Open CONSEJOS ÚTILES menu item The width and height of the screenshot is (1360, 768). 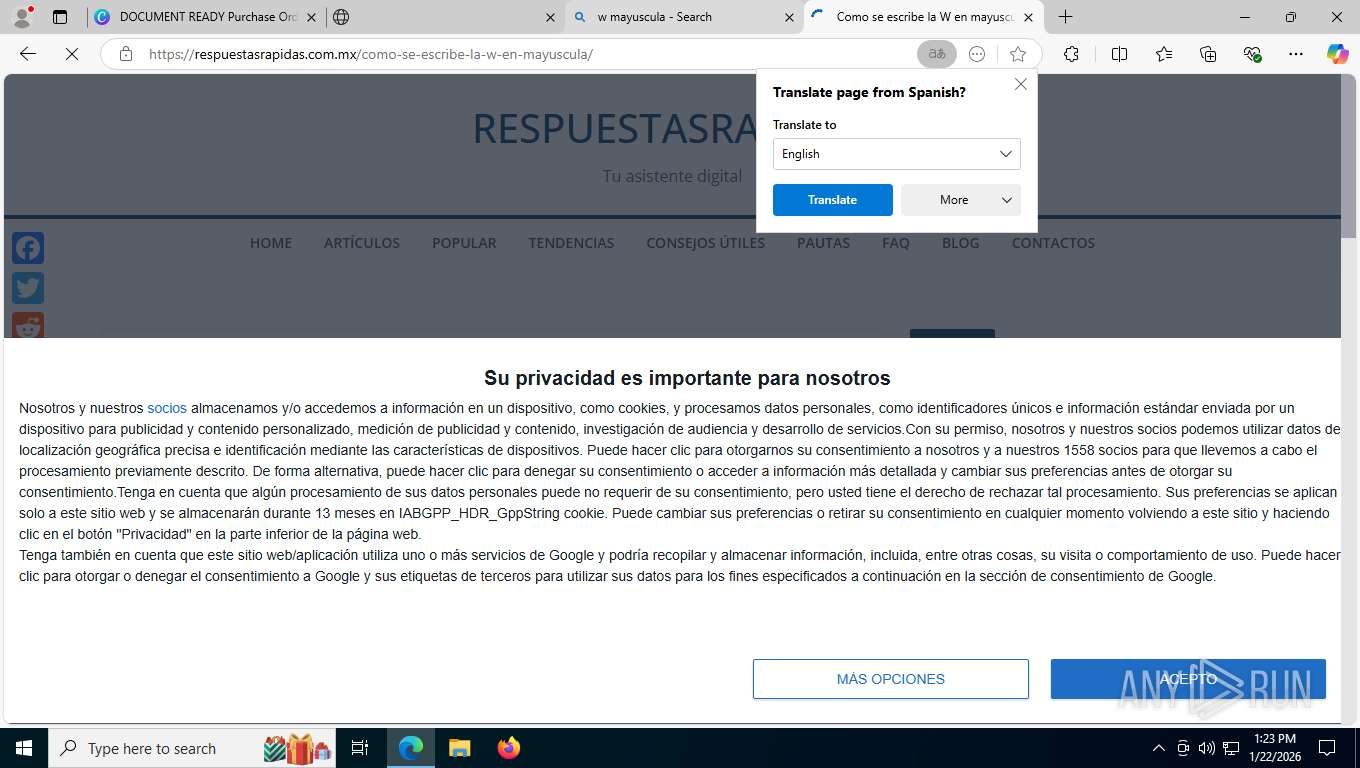(705, 243)
